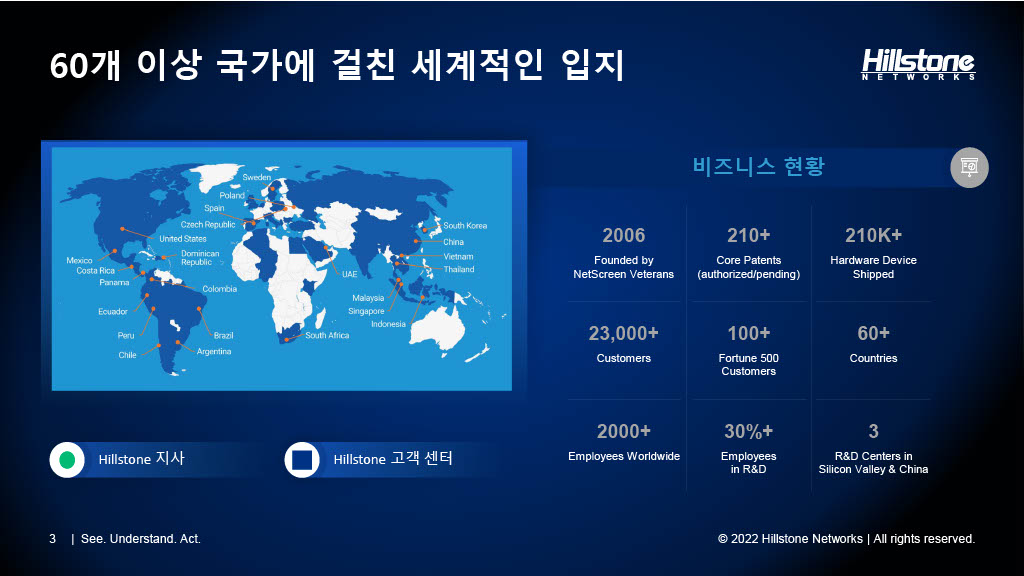Click the South Africa map label
Screen dimensions: 1024x576
click(327, 335)
